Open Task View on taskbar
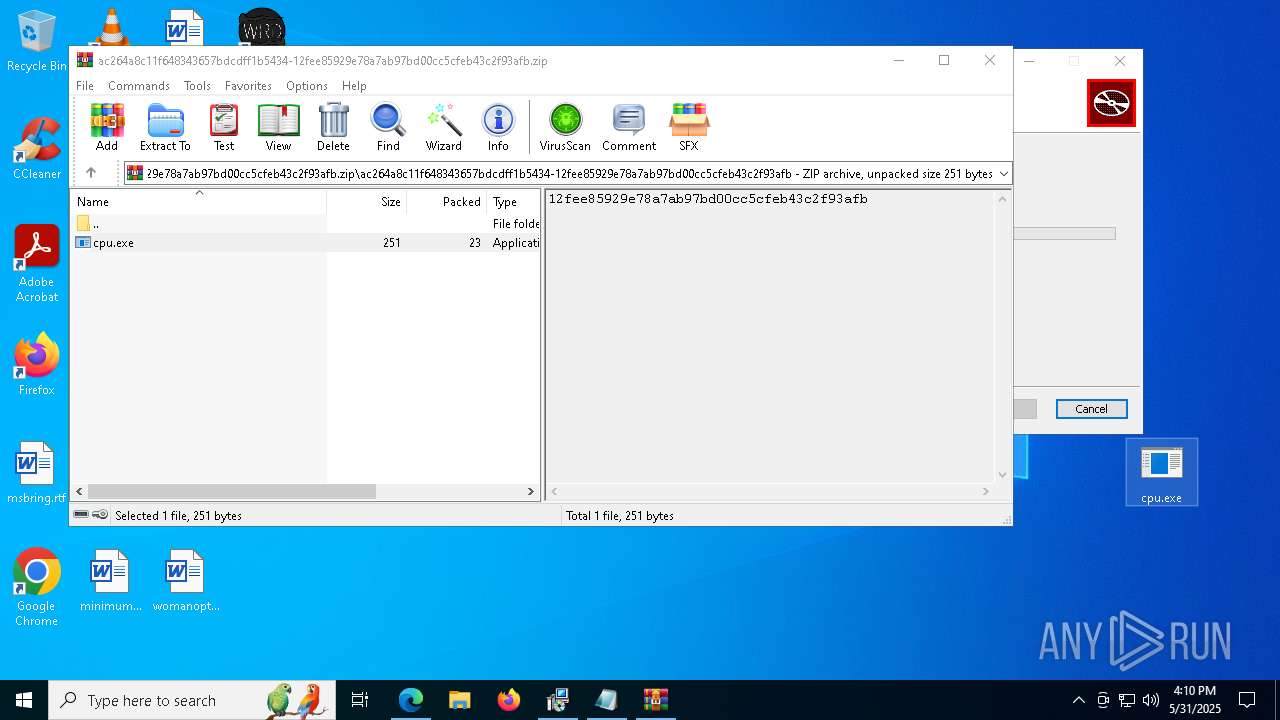The image size is (1280, 720). [x=360, y=700]
